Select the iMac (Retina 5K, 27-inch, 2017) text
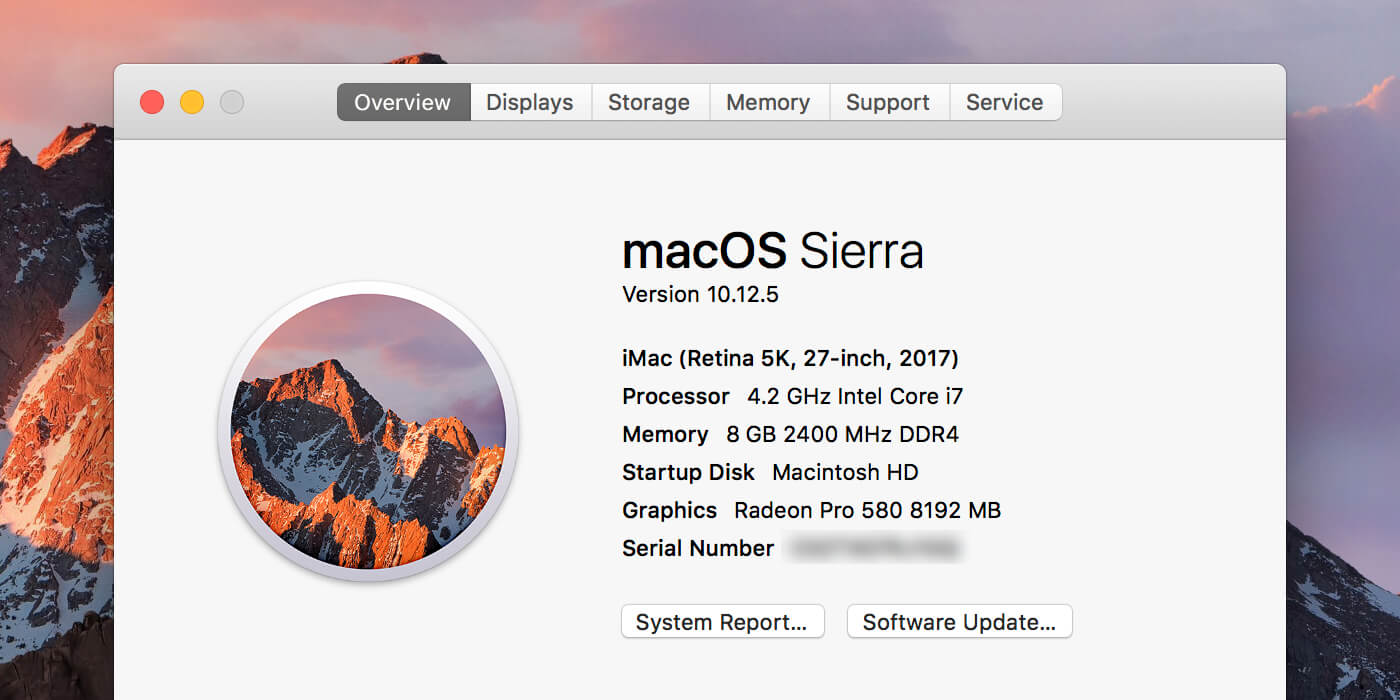Image resolution: width=1400 pixels, height=700 pixels. click(x=790, y=358)
